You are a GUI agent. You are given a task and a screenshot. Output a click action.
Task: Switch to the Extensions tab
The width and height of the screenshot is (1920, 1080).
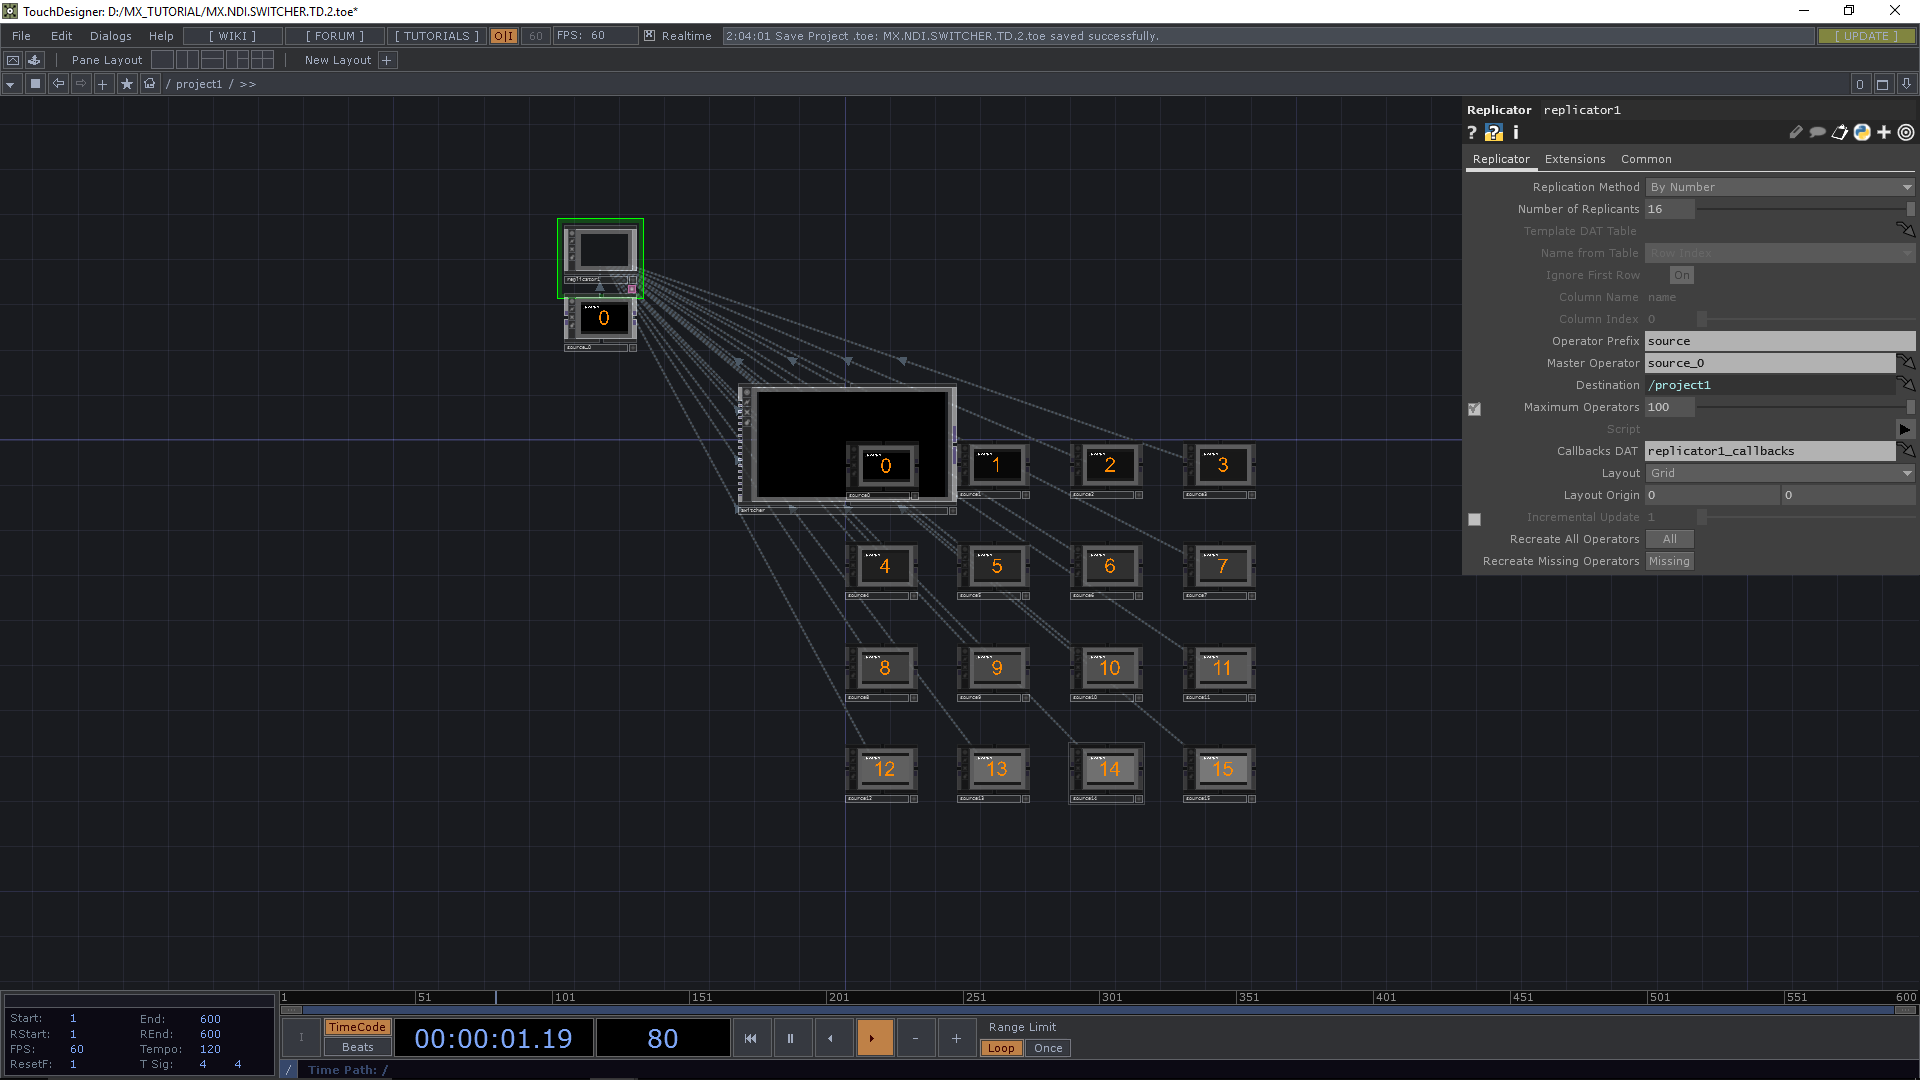(1575, 159)
